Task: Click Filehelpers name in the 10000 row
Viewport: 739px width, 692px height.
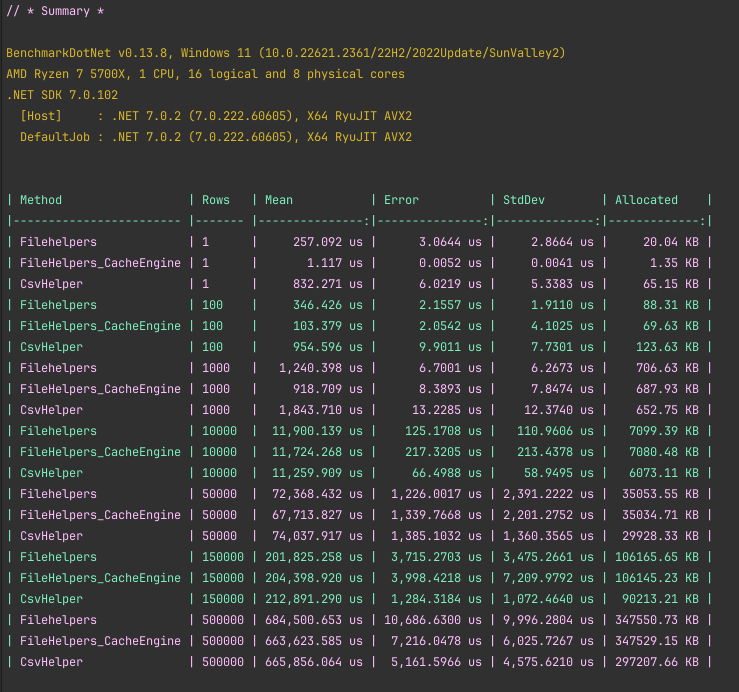Action: (58, 431)
